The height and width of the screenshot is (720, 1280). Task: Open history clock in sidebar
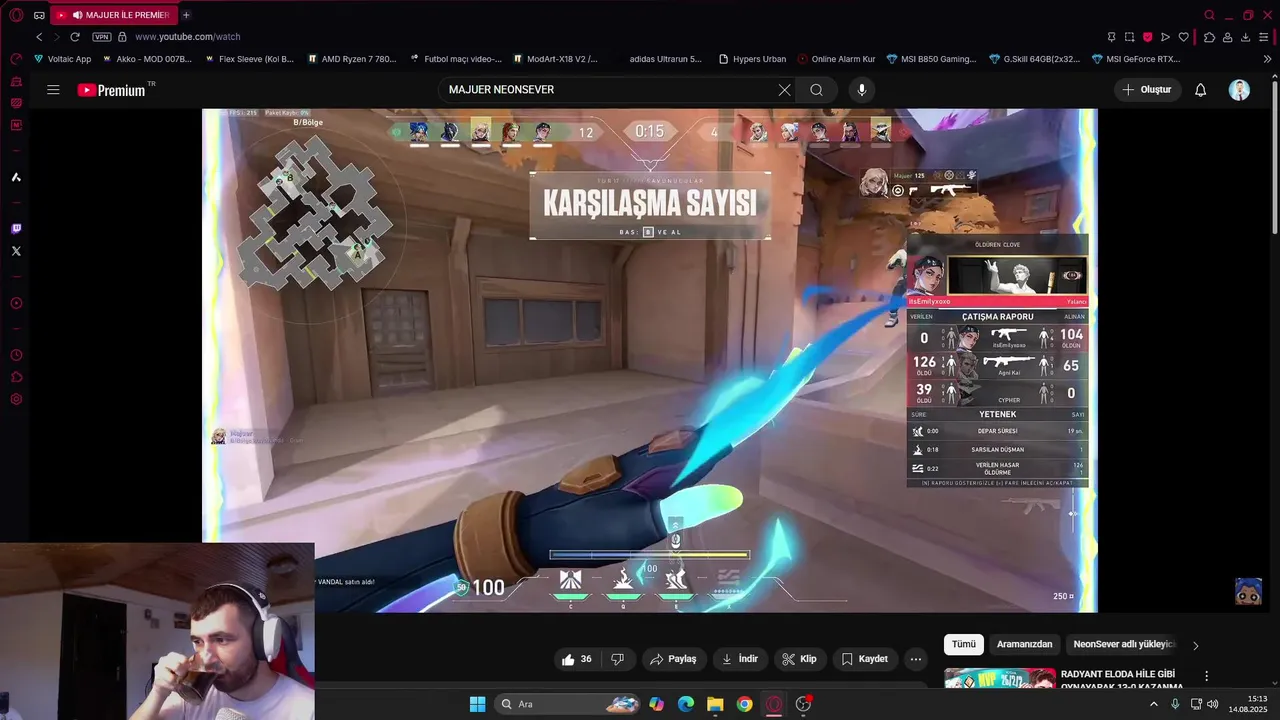(x=16, y=355)
